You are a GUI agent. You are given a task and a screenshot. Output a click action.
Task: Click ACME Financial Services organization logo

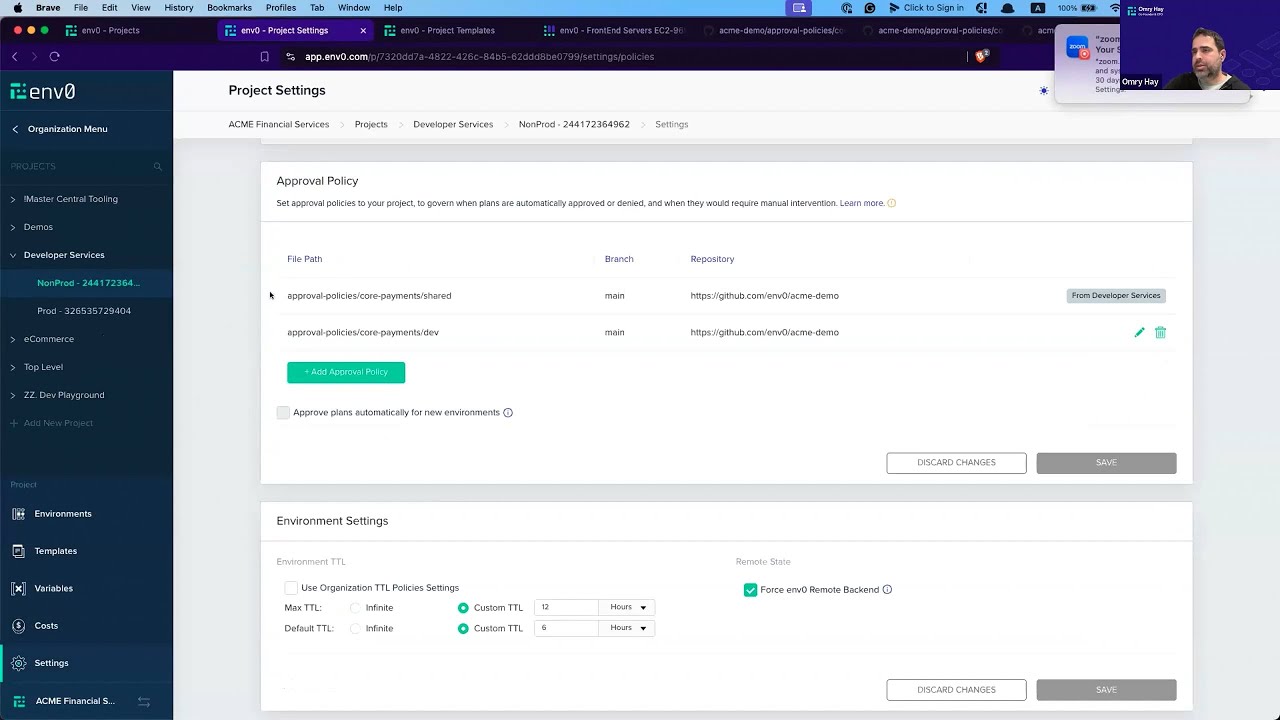tap(19, 701)
